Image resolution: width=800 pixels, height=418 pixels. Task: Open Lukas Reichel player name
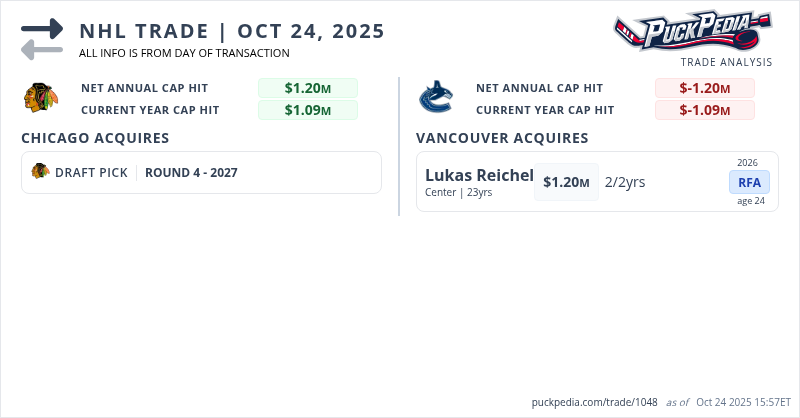[479, 175]
